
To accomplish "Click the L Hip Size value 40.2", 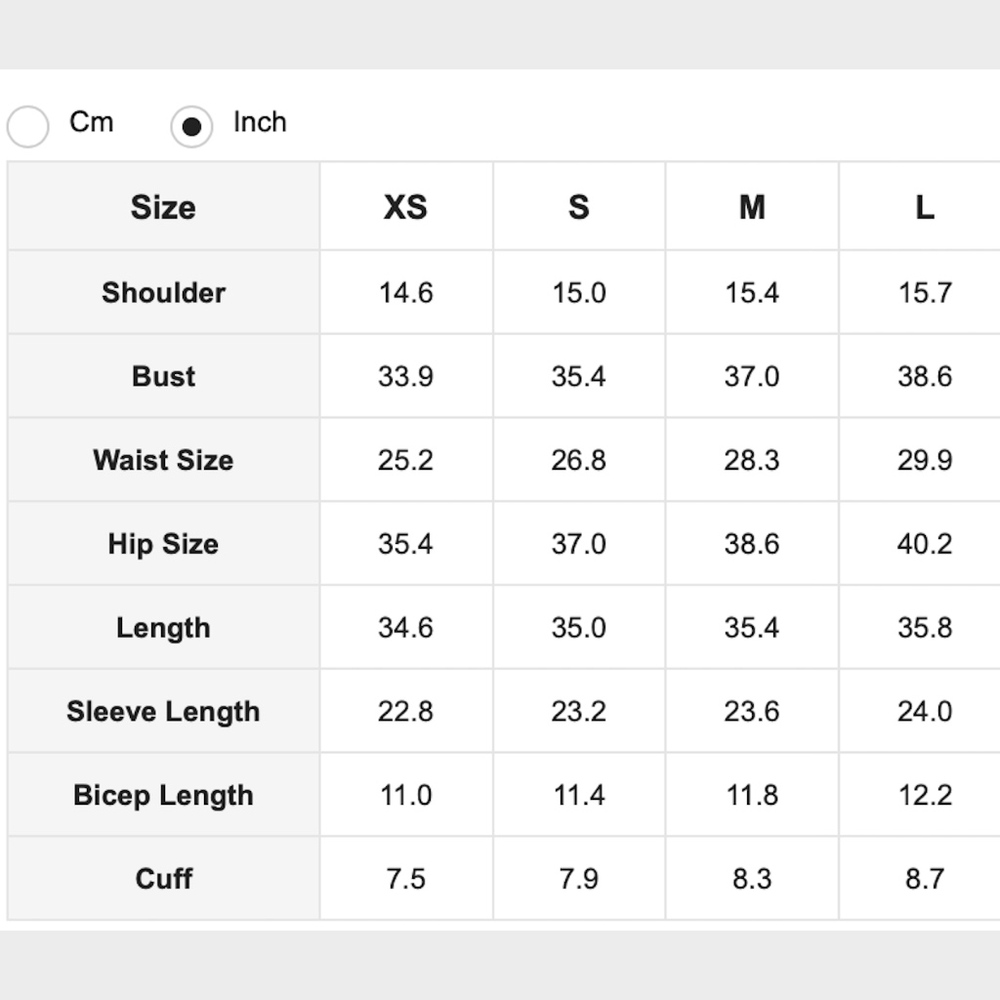I will [x=924, y=544].
